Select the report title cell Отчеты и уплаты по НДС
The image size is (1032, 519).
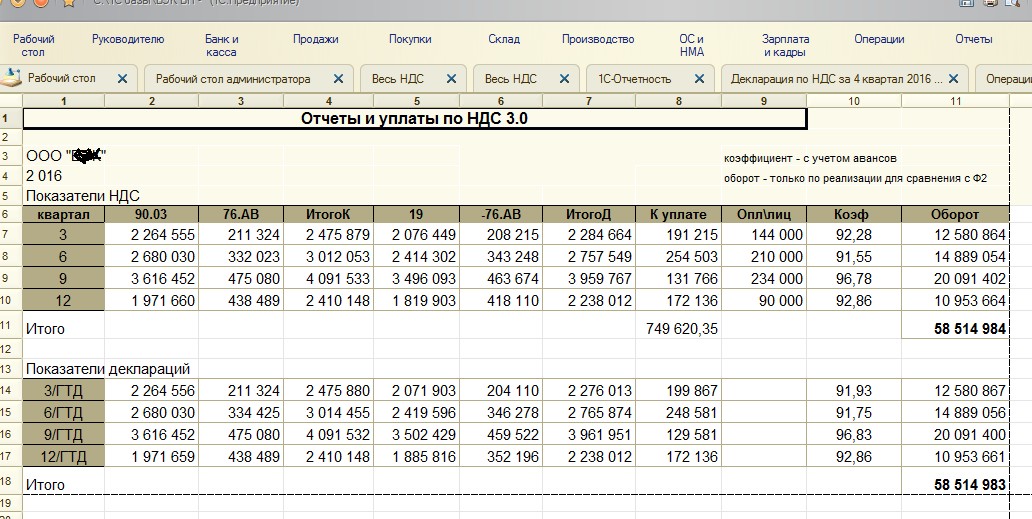point(414,119)
